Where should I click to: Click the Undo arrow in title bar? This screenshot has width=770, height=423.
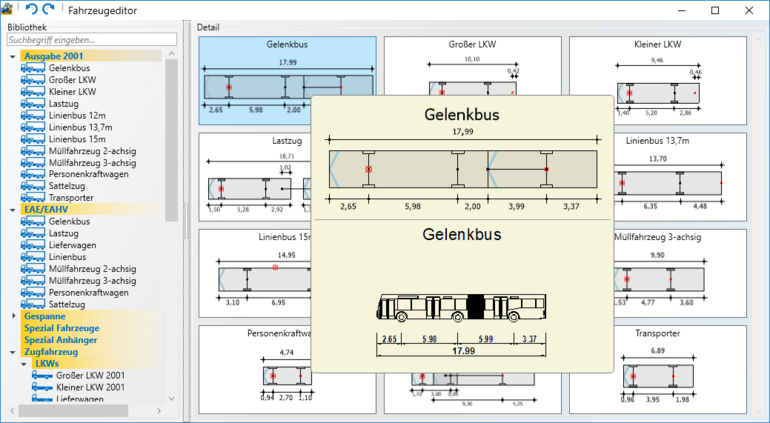pos(31,9)
